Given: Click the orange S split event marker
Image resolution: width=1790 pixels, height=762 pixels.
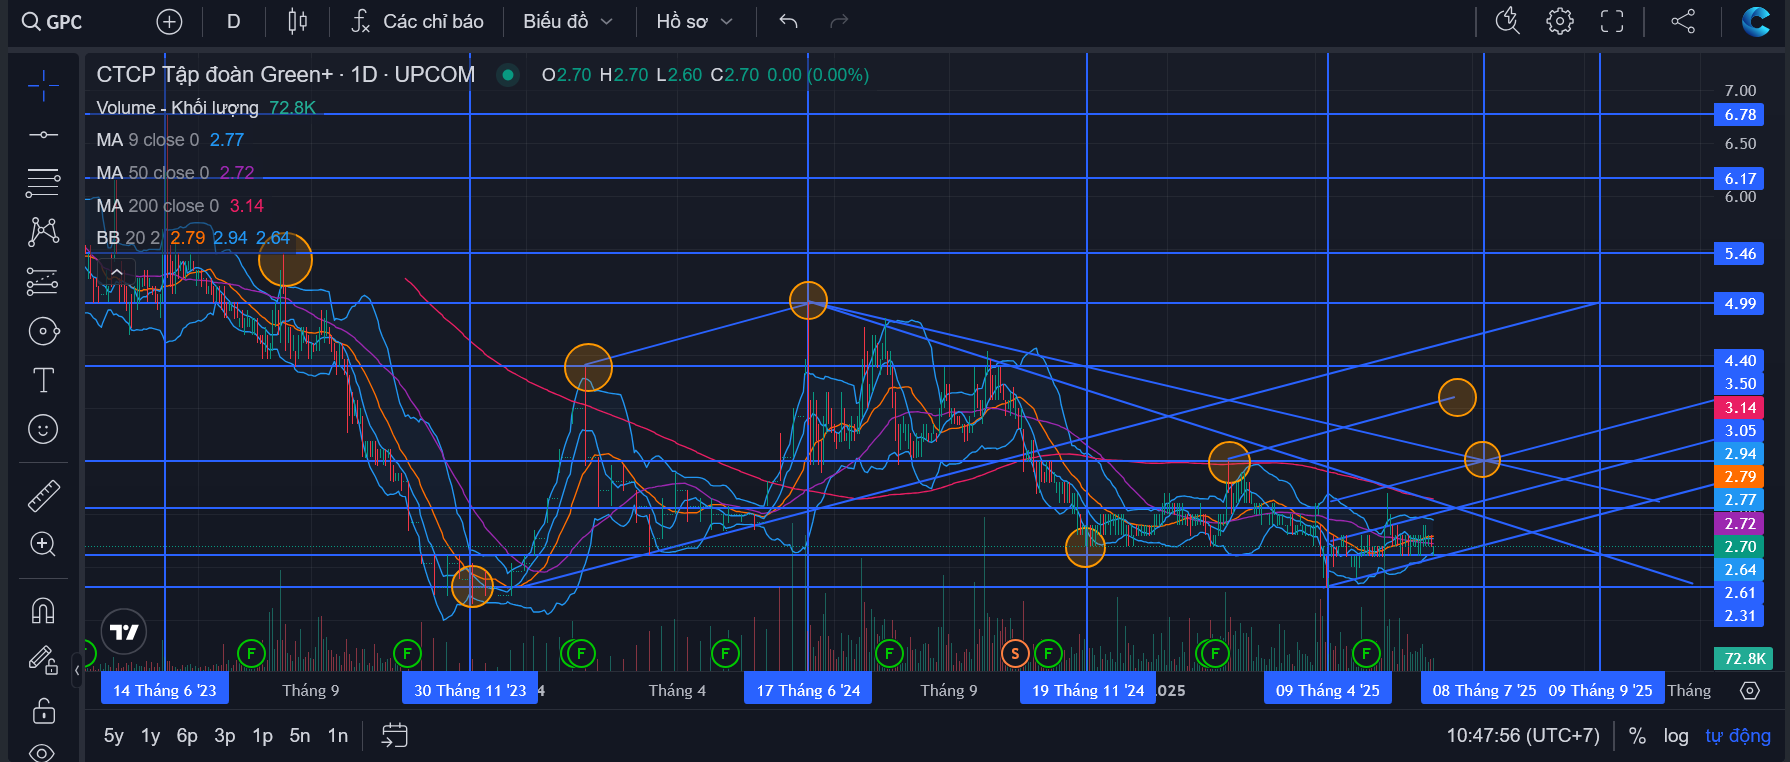Looking at the screenshot, I should (1015, 654).
